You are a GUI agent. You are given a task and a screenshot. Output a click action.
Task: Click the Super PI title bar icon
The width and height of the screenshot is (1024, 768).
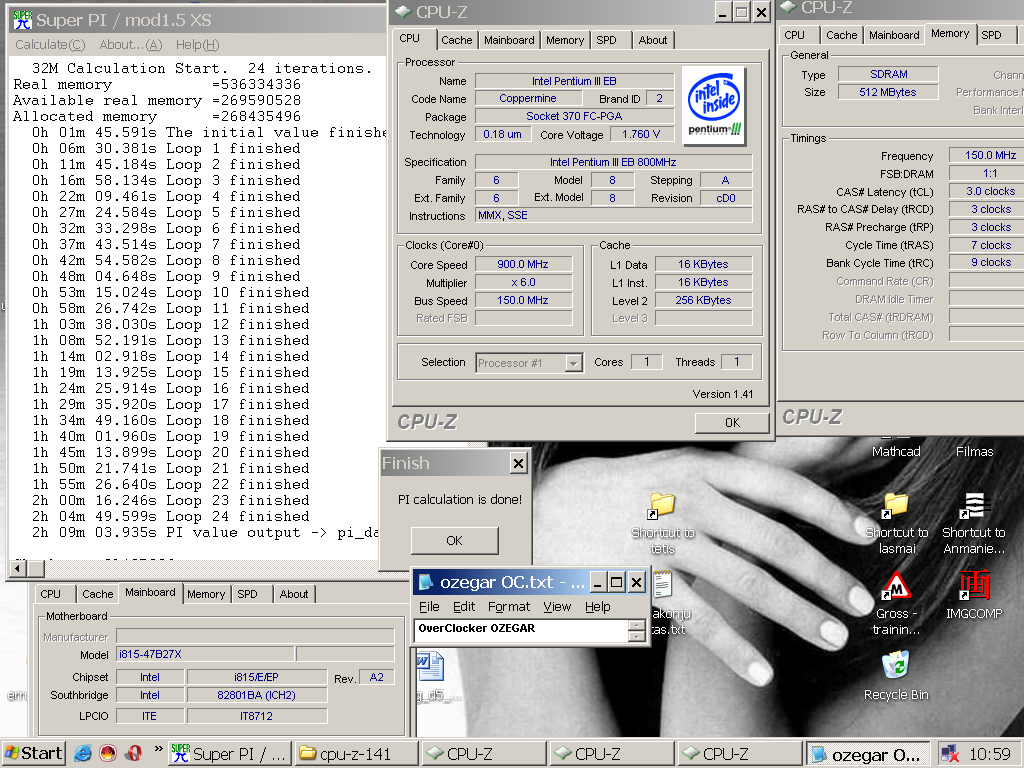click(22, 20)
